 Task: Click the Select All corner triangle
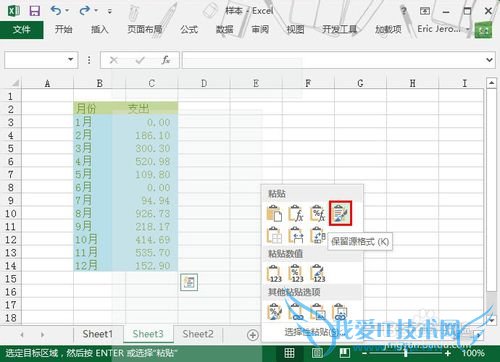[15, 83]
